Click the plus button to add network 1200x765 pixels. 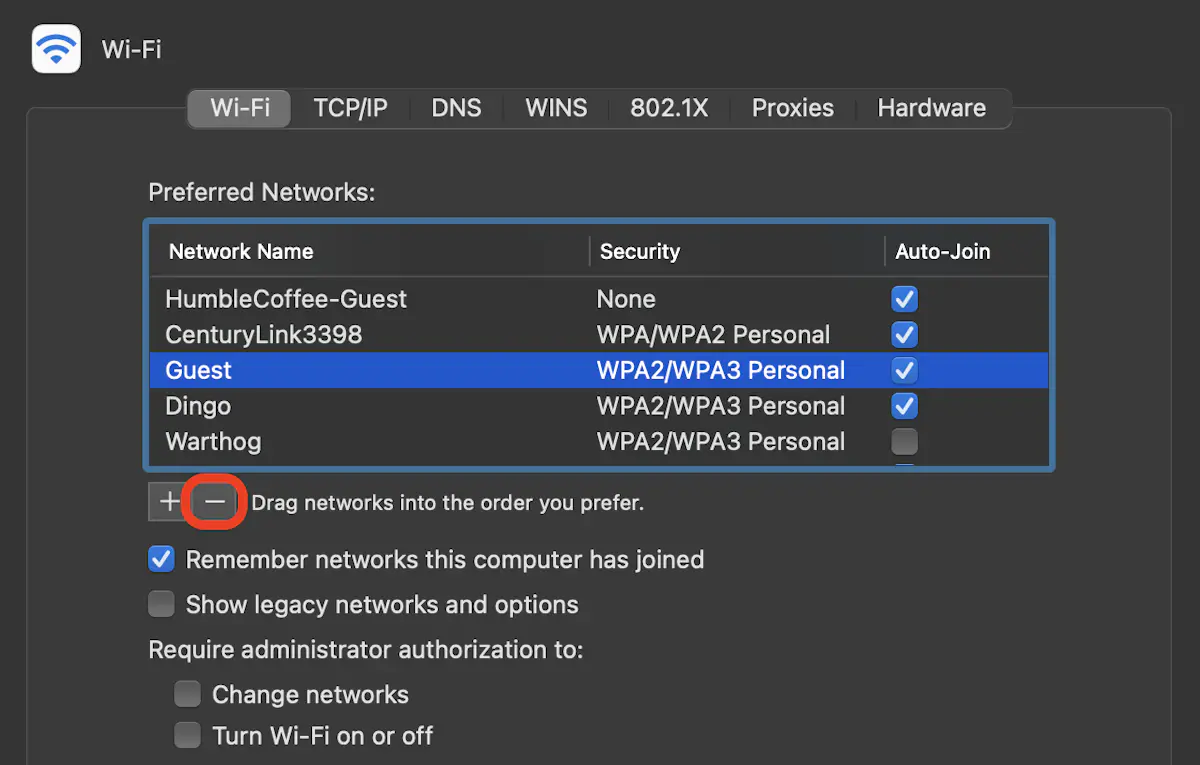click(169, 502)
